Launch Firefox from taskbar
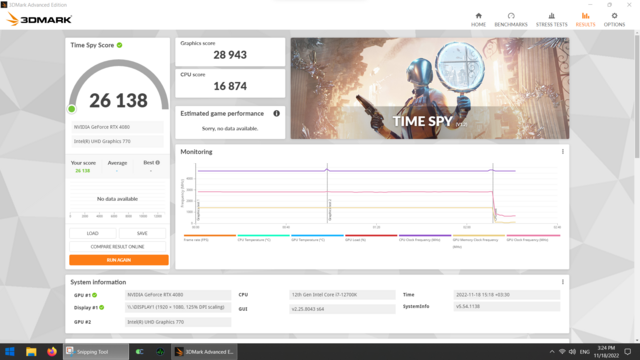Screen dimensions: 640x360 pos(52,351)
